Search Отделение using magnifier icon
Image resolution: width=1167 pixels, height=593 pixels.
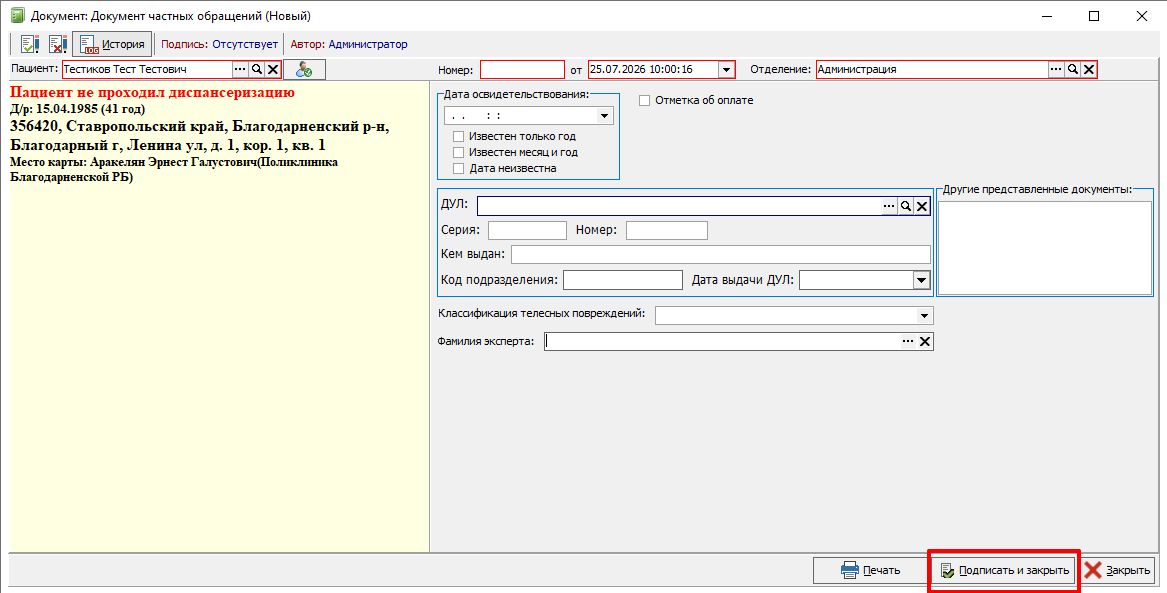(x=1072, y=69)
